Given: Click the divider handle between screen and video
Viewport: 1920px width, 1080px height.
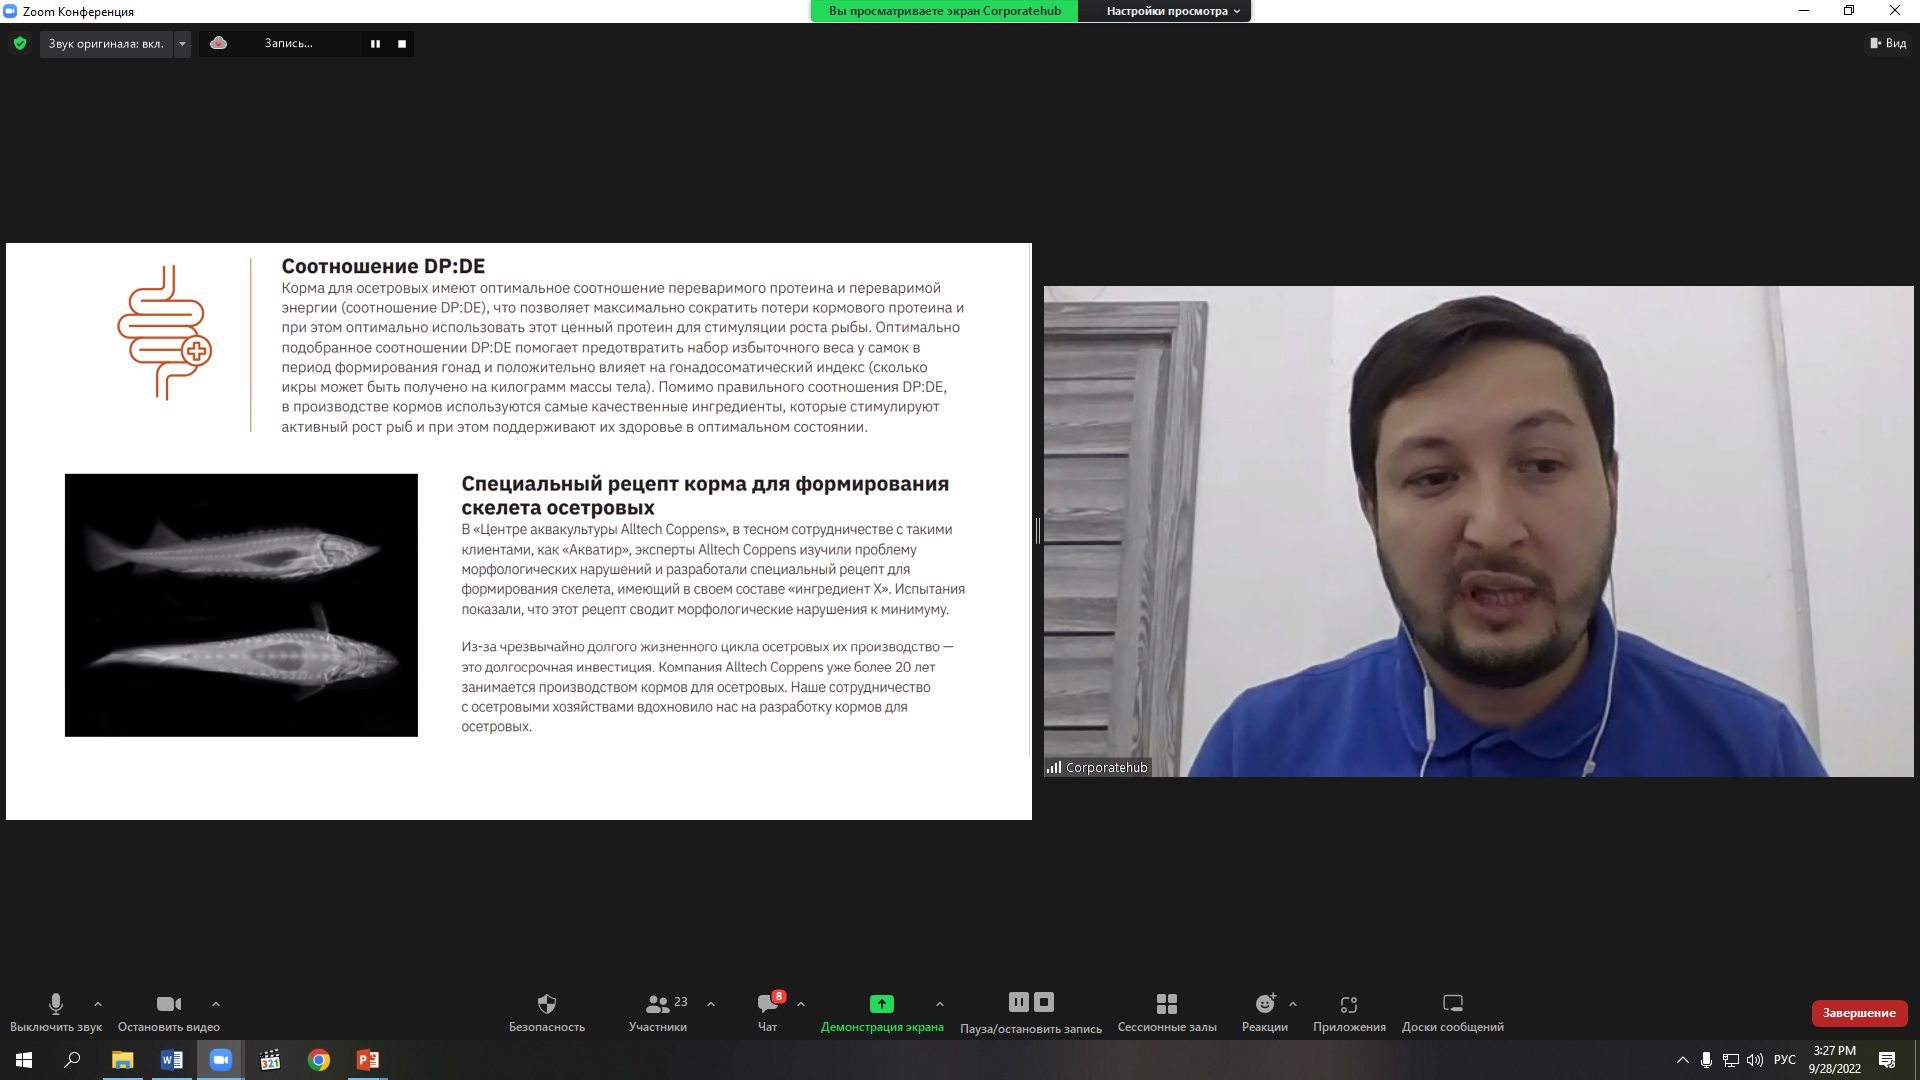Looking at the screenshot, I should coord(1038,531).
